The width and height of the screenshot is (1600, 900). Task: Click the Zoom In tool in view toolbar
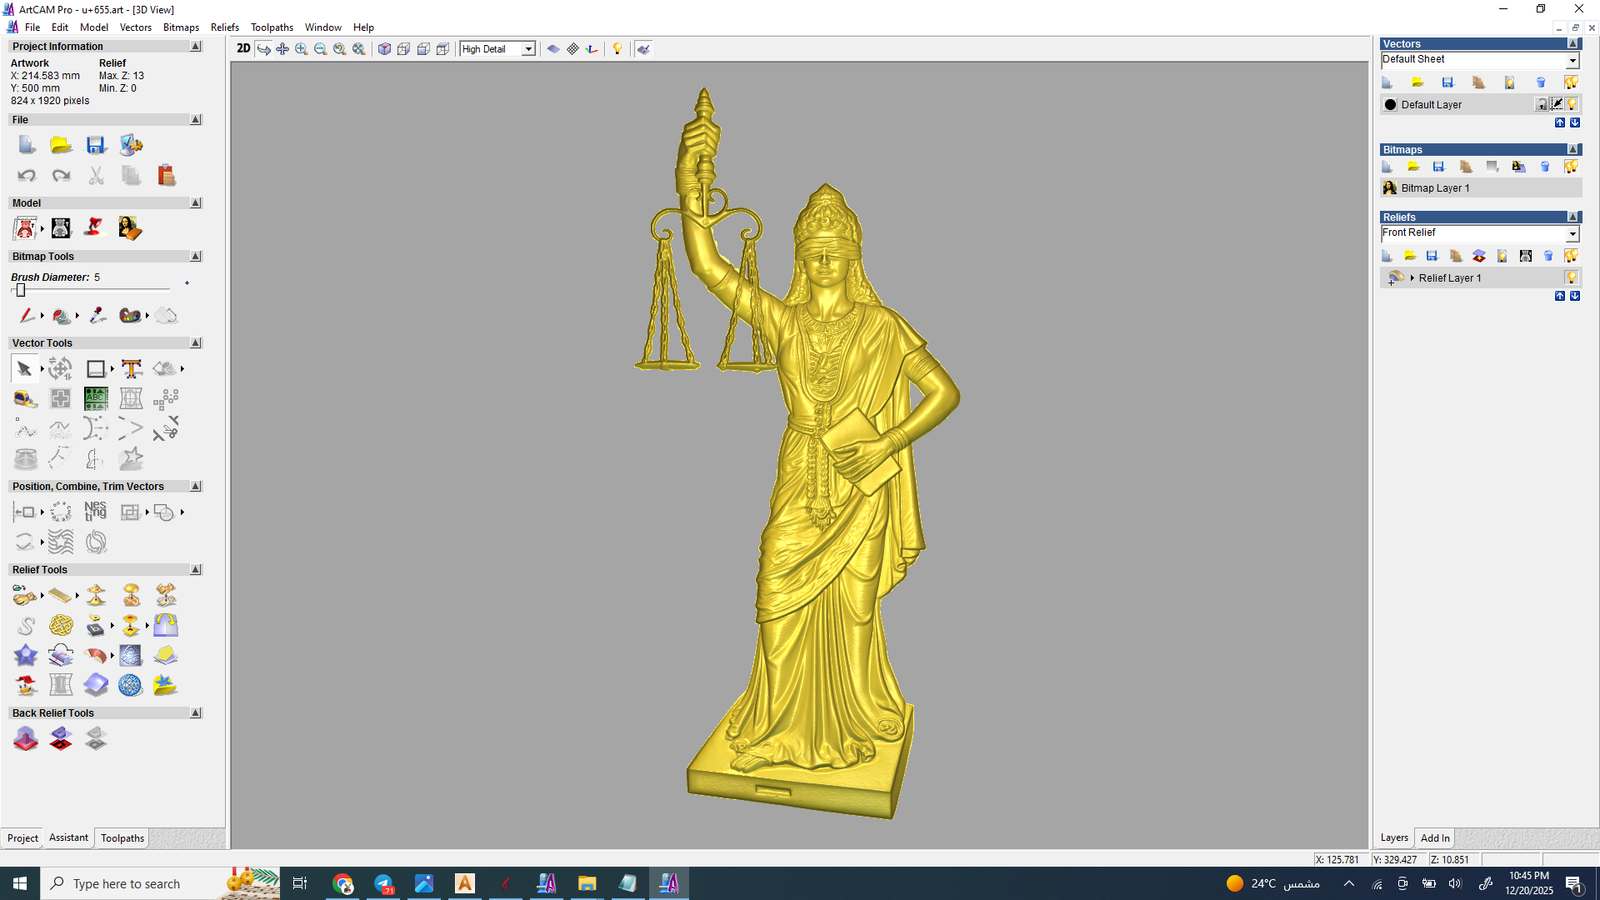click(301, 49)
